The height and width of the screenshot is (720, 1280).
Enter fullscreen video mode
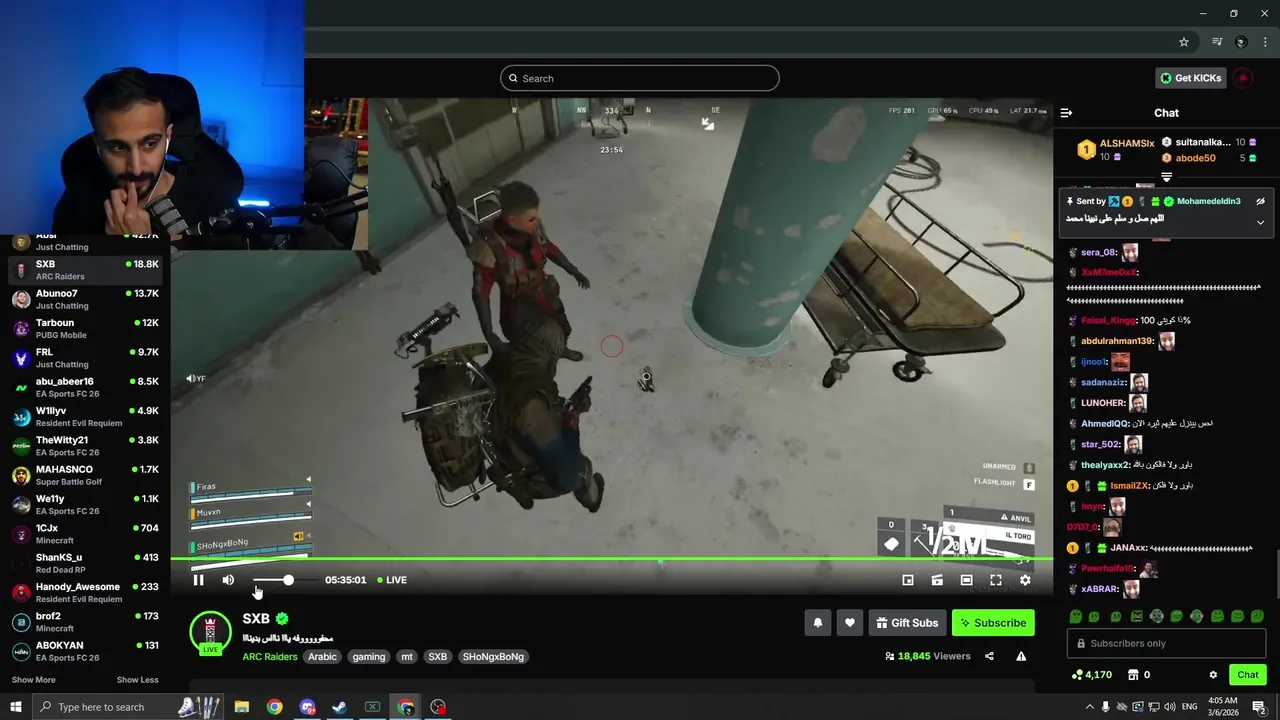click(996, 580)
